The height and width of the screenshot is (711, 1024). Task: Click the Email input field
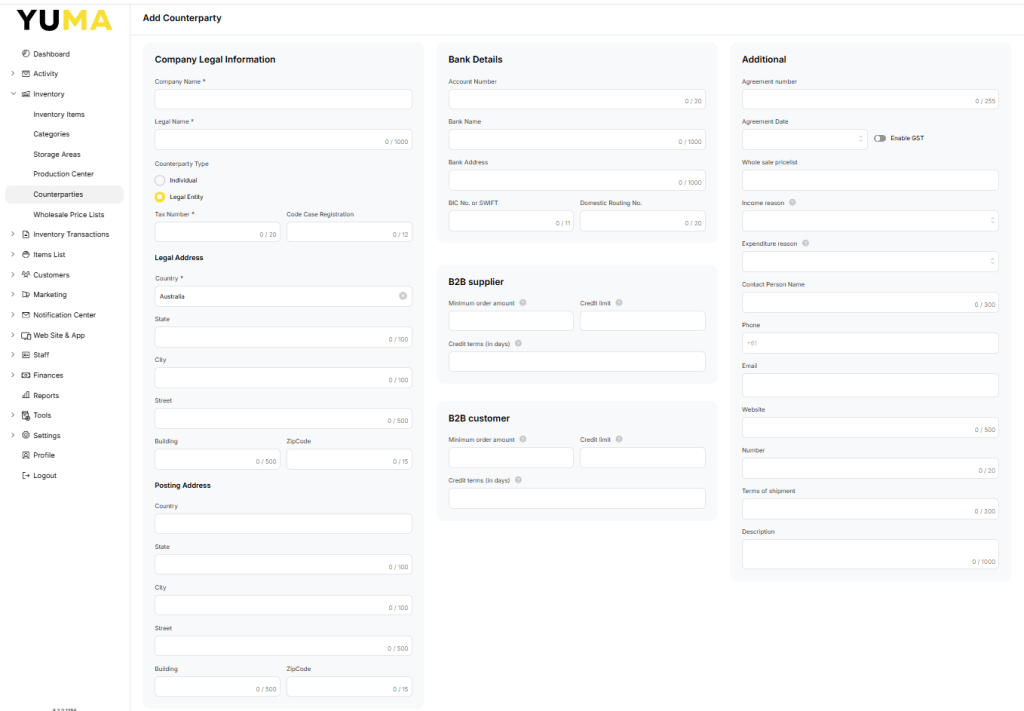[x=870, y=385]
